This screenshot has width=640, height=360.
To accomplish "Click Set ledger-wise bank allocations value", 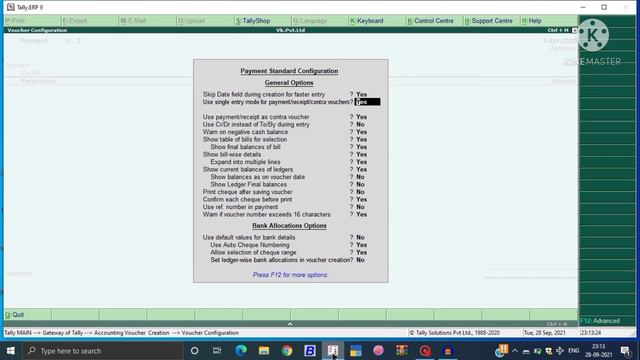I will point(360,260).
